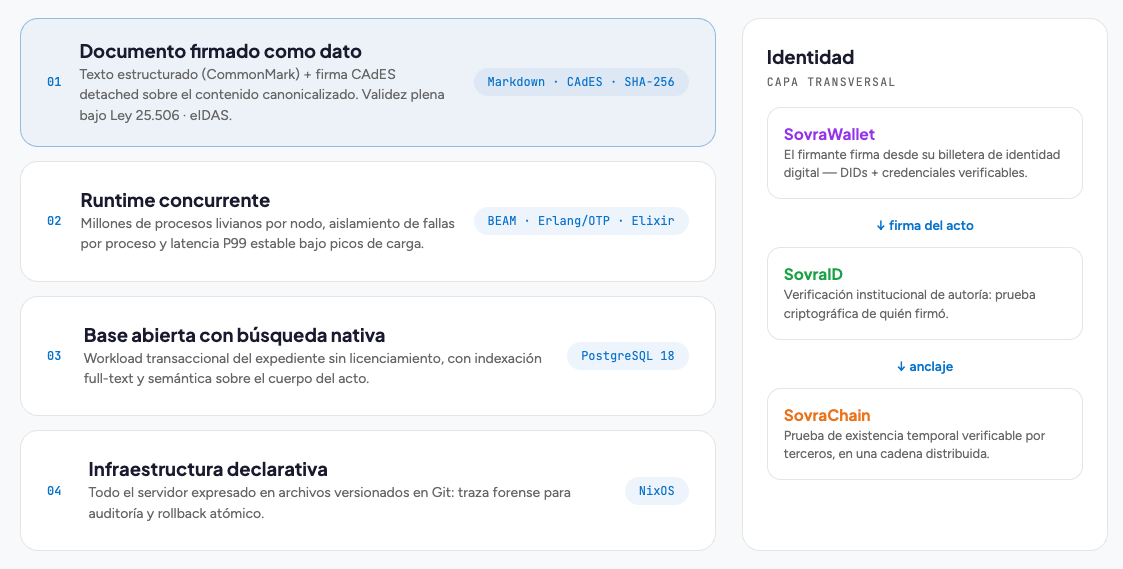The height and width of the screenshot is (569, 1123).
Task: Open the SovraWallet link
Action: tap(829, 134)
